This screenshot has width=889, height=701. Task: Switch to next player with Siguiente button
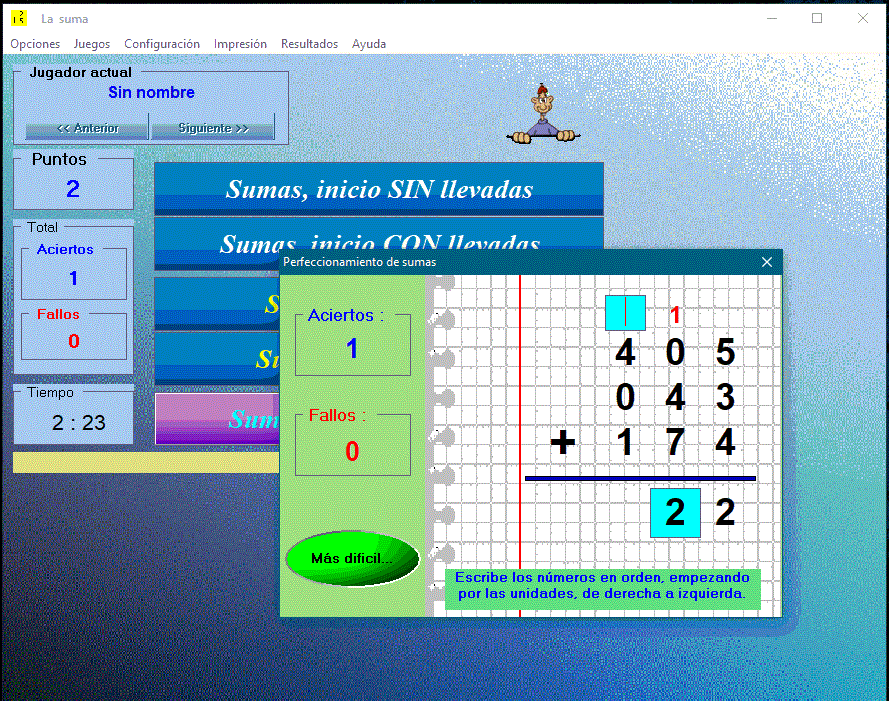[x=212, y=128]
